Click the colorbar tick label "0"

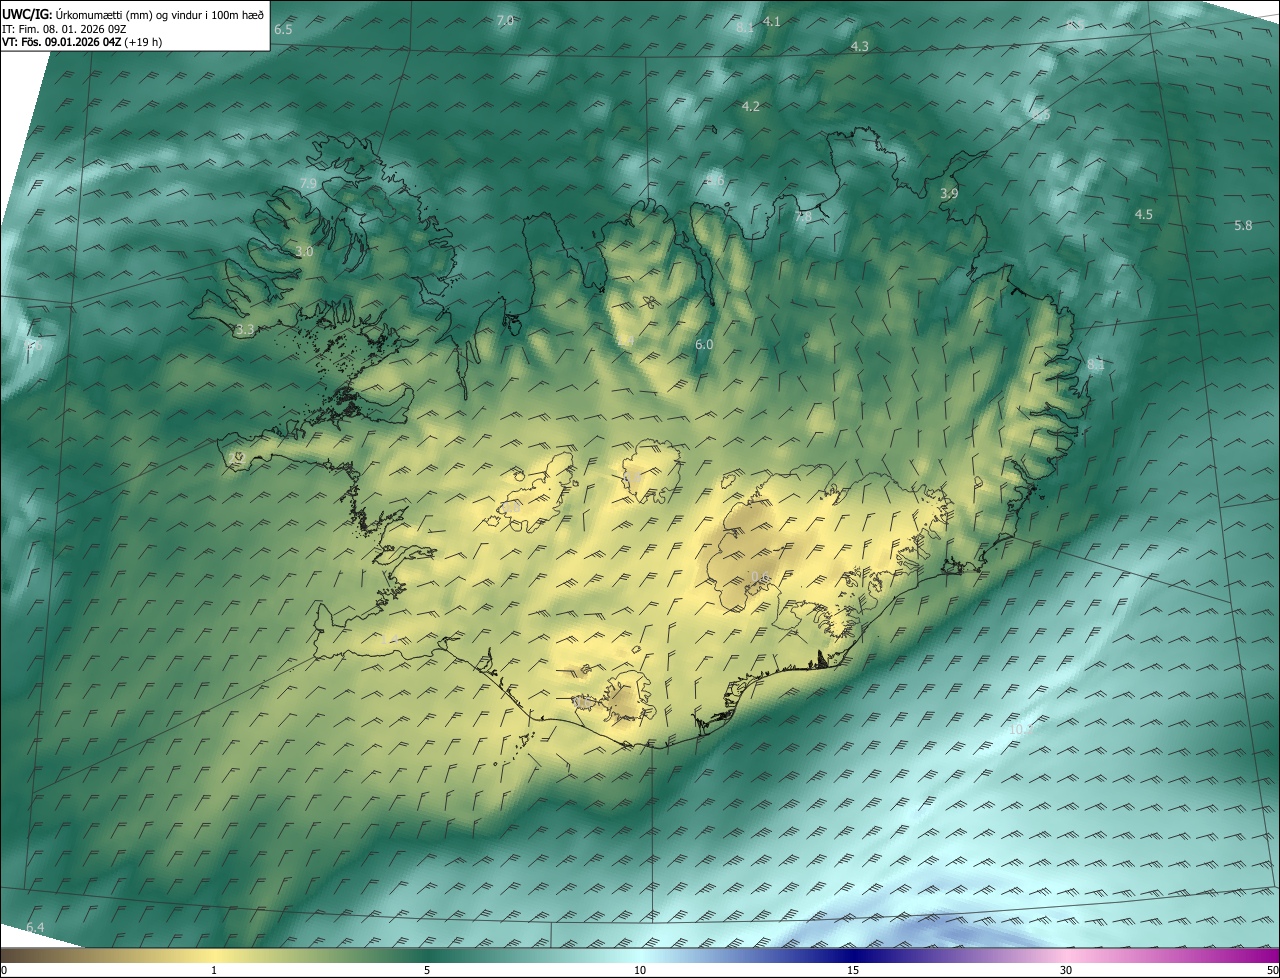pos(4,970)
